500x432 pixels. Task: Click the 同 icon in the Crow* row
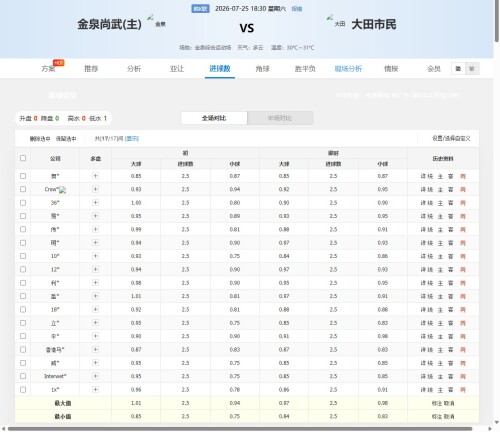(463, 190)
